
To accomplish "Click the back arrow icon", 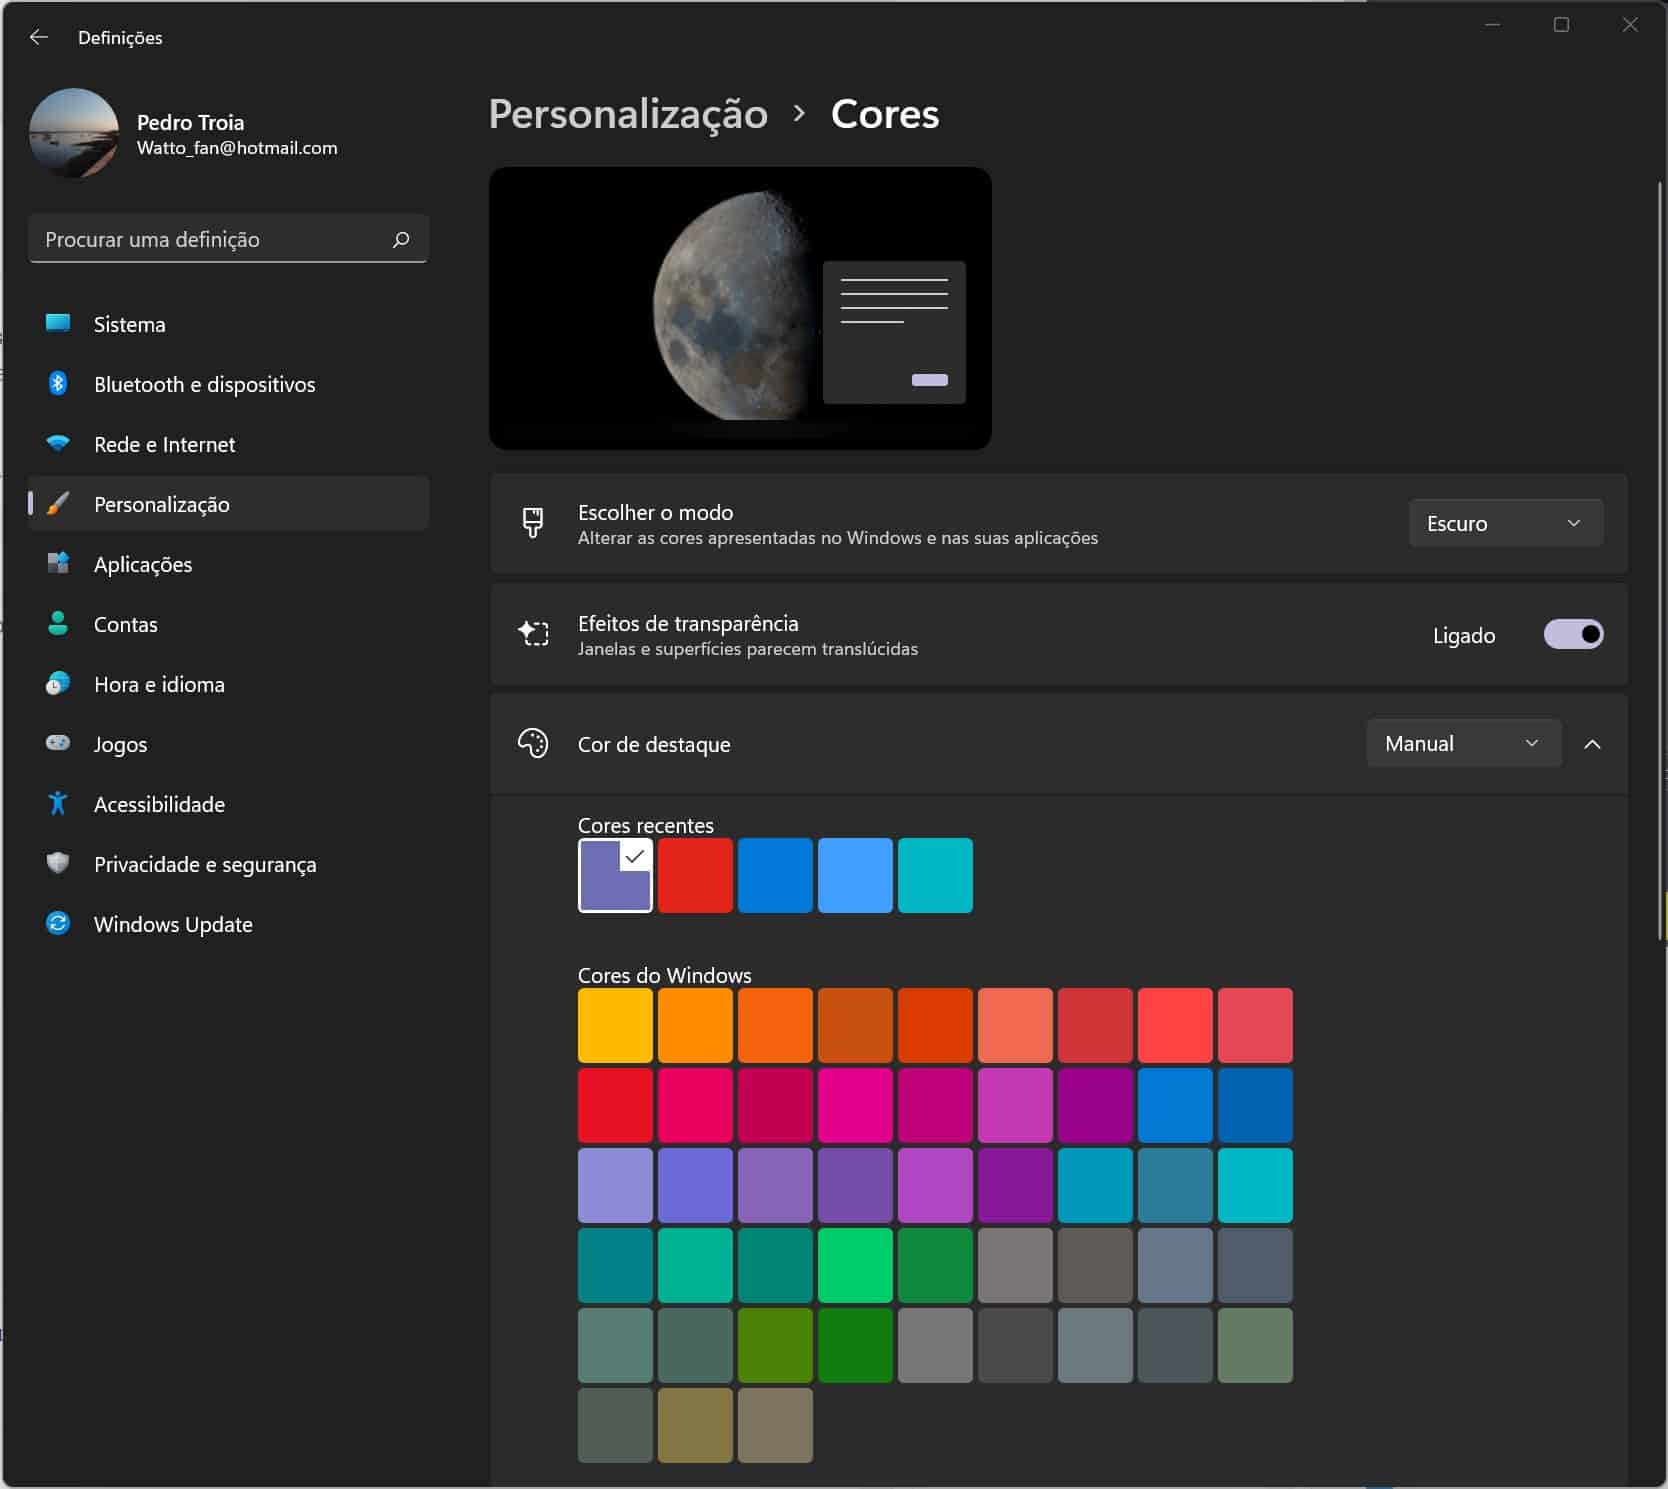I will coord(39,37).
